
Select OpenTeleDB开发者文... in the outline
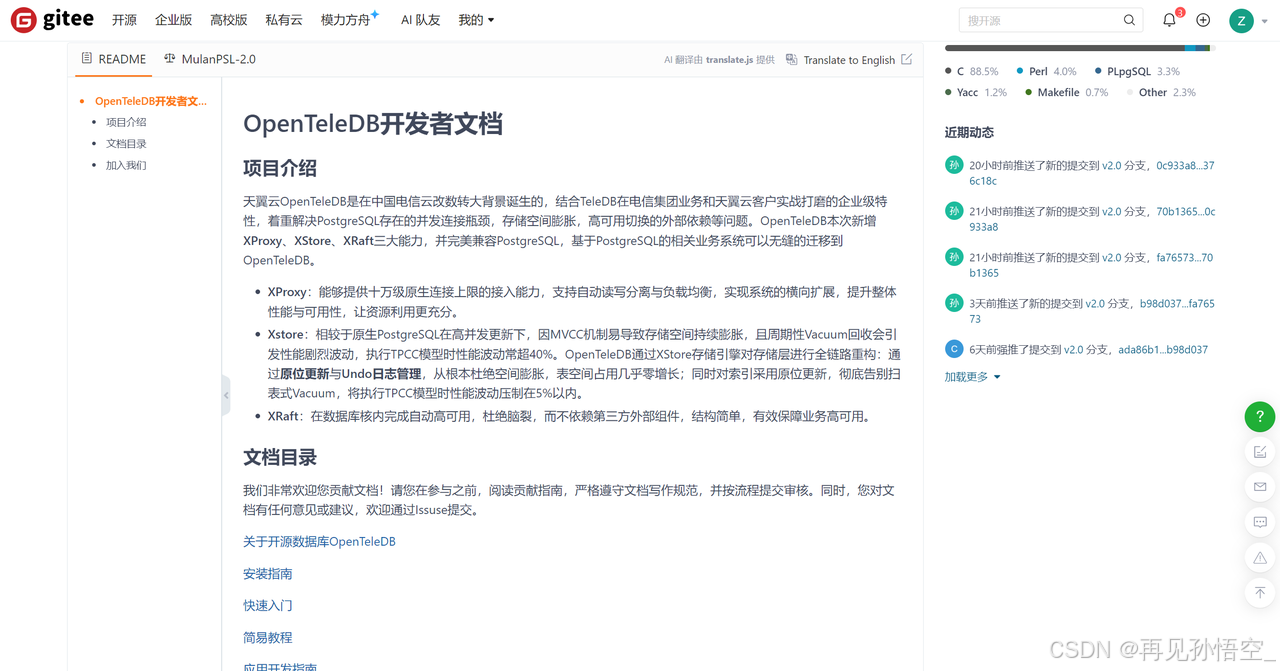point(151,101)
